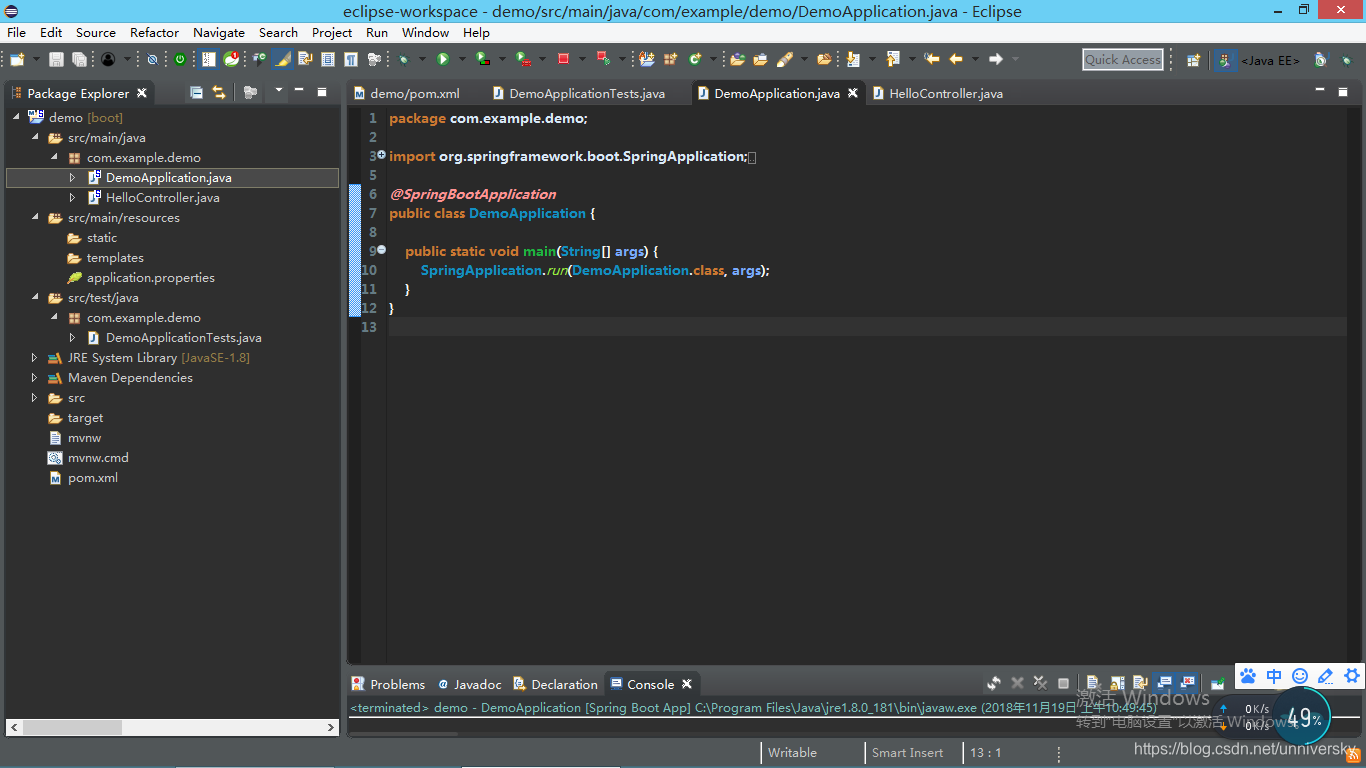
Task: Toggle Skip All Breakpoints icon
Action: pos(152,59)
